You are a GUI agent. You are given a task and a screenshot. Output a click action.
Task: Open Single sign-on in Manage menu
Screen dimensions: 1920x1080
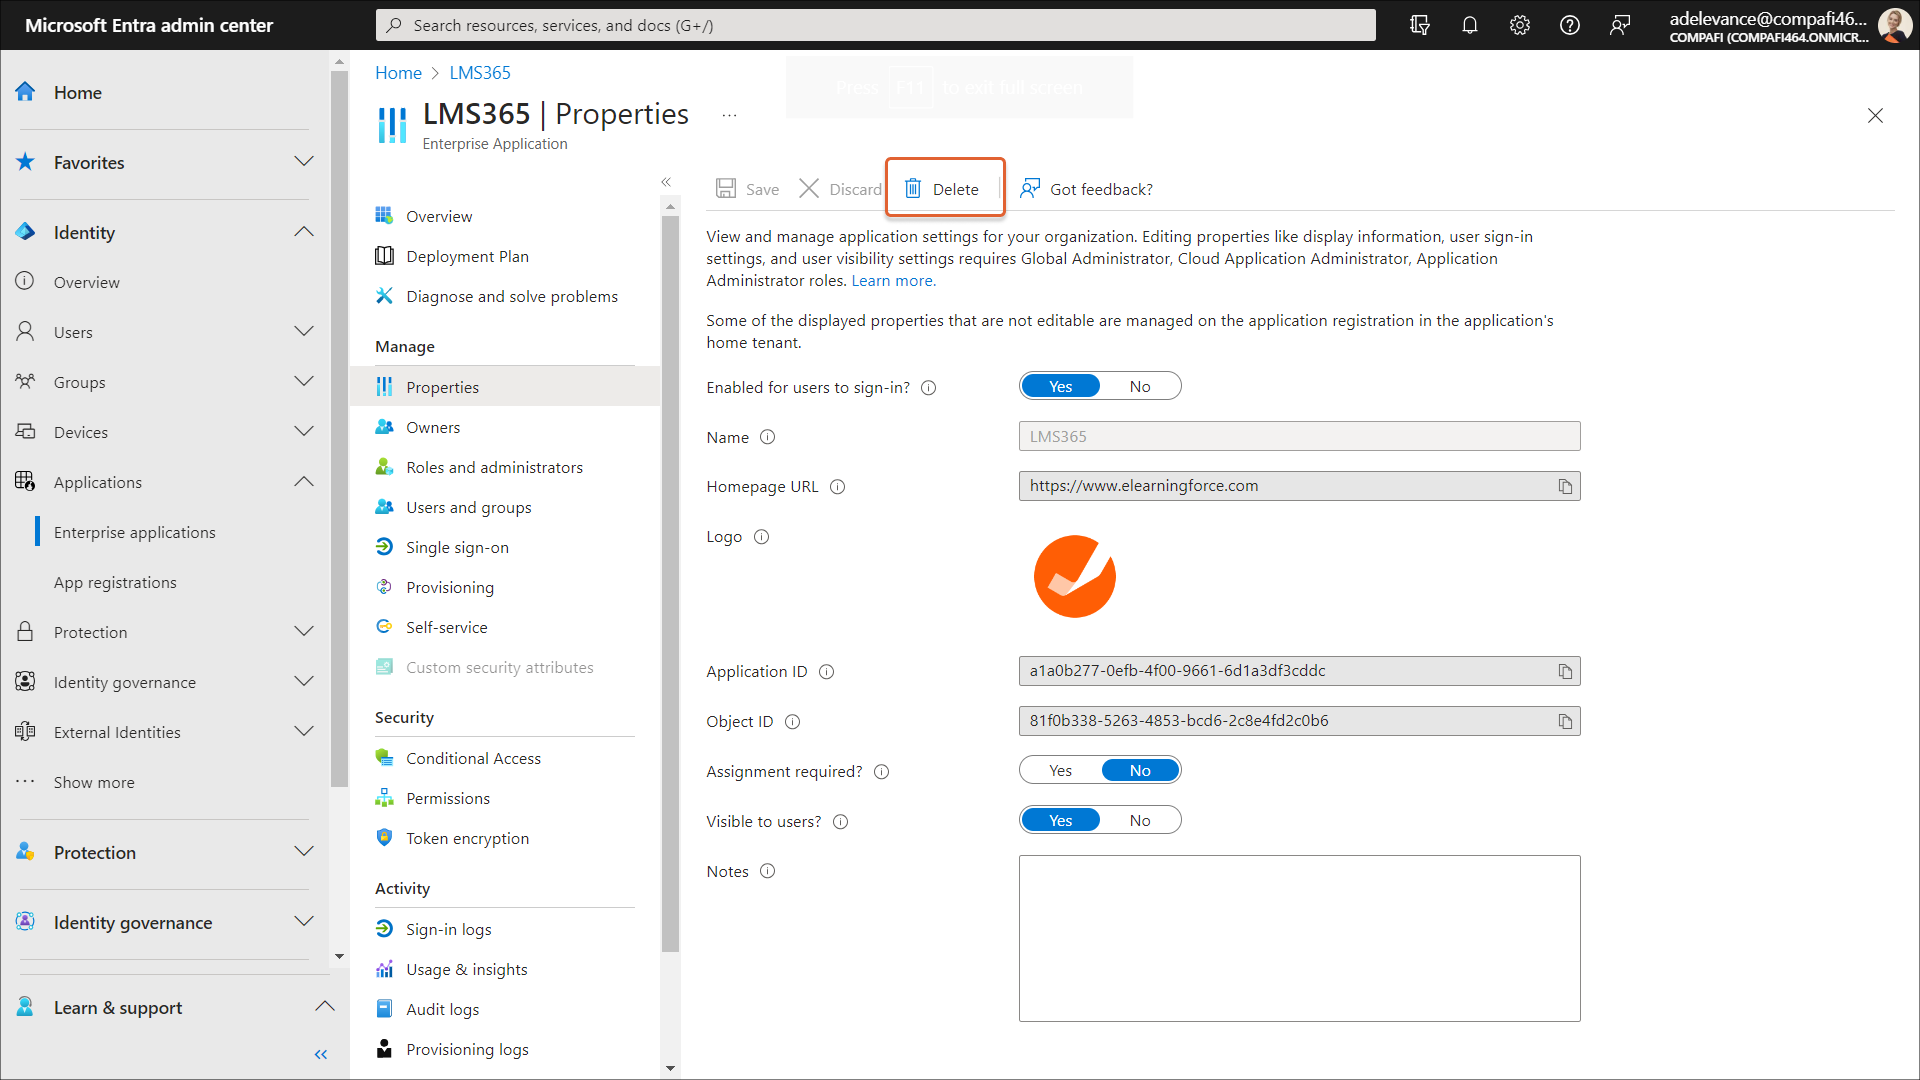click(x=457, y=548)
